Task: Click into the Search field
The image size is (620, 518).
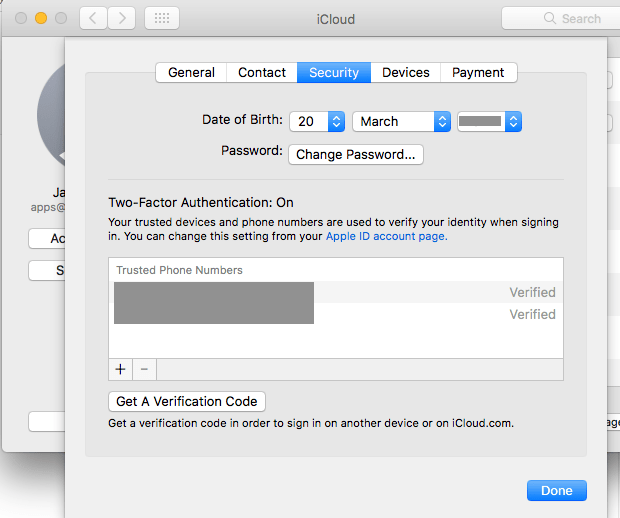Action: pos(561,18)
